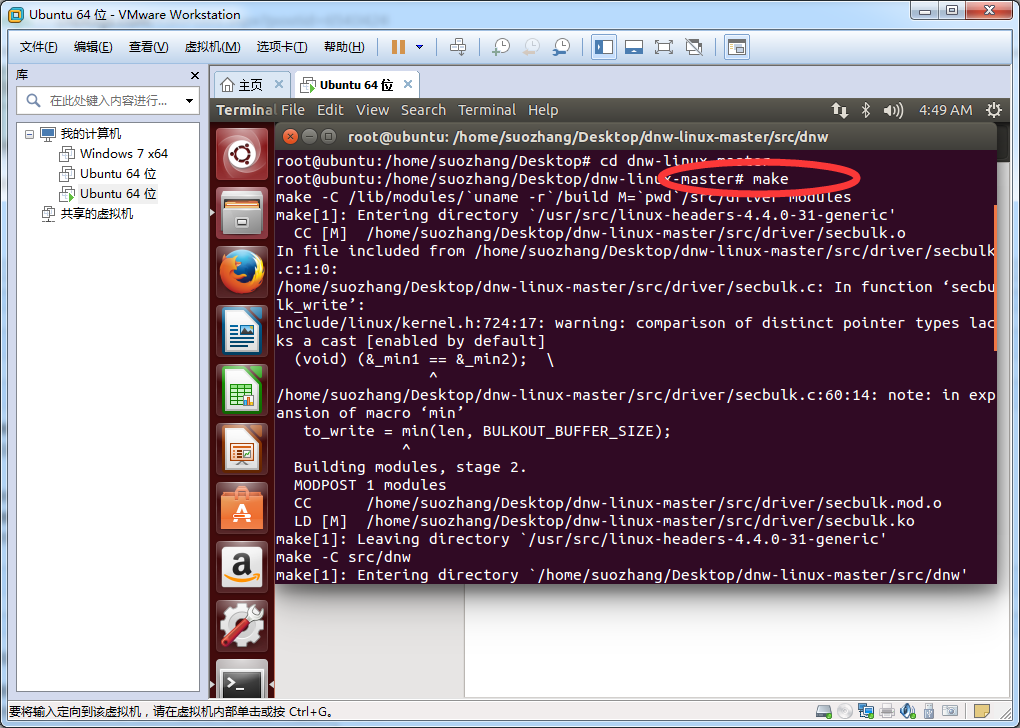Open Ubuntu Software Center

tap(242, 508)
